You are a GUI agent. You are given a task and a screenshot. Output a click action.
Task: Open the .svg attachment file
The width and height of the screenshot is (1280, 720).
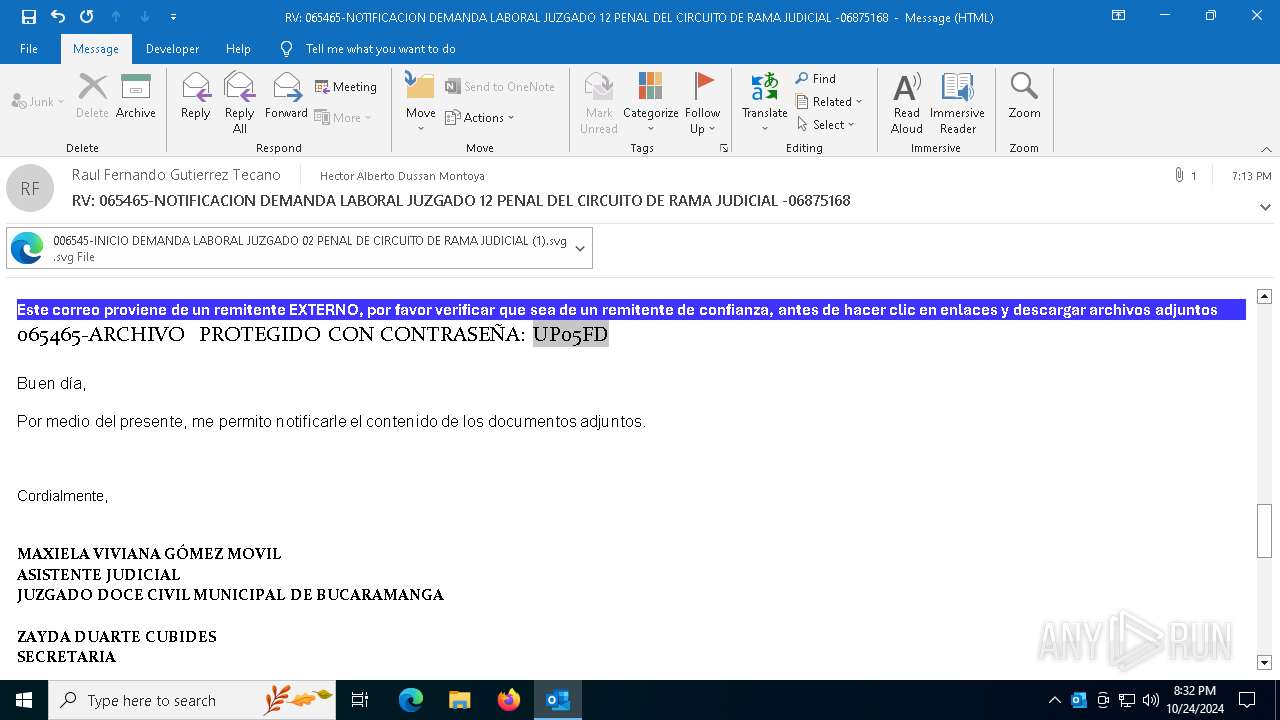290,248
